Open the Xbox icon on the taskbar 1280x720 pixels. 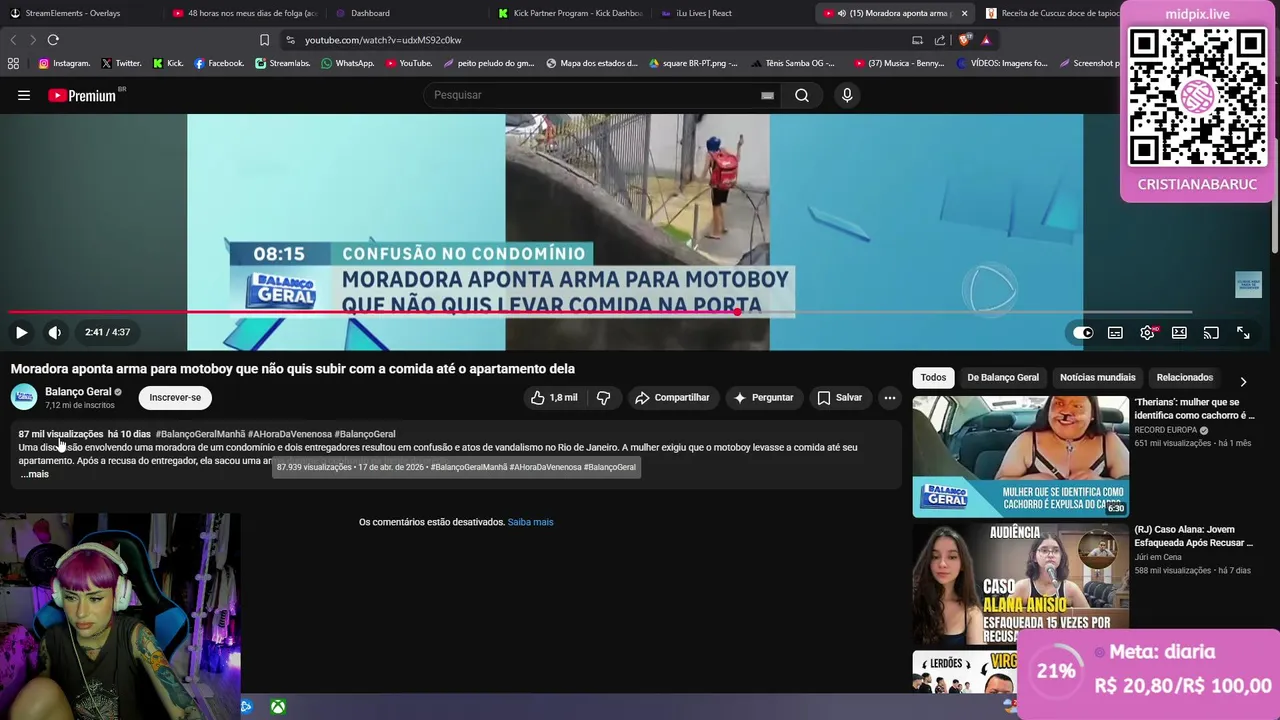point(278,707)
